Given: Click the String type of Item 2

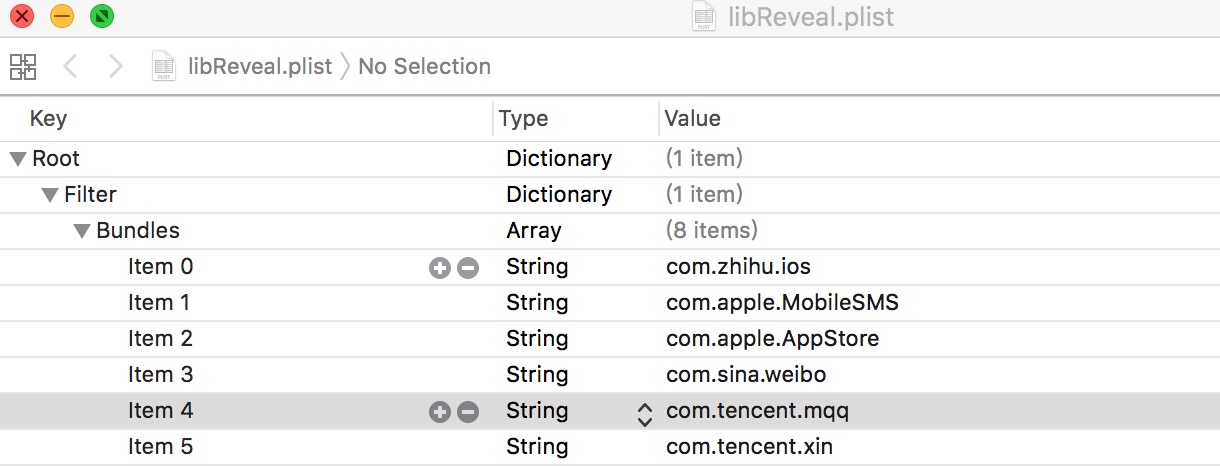Looking at the screenshot, I should [537, 339].
